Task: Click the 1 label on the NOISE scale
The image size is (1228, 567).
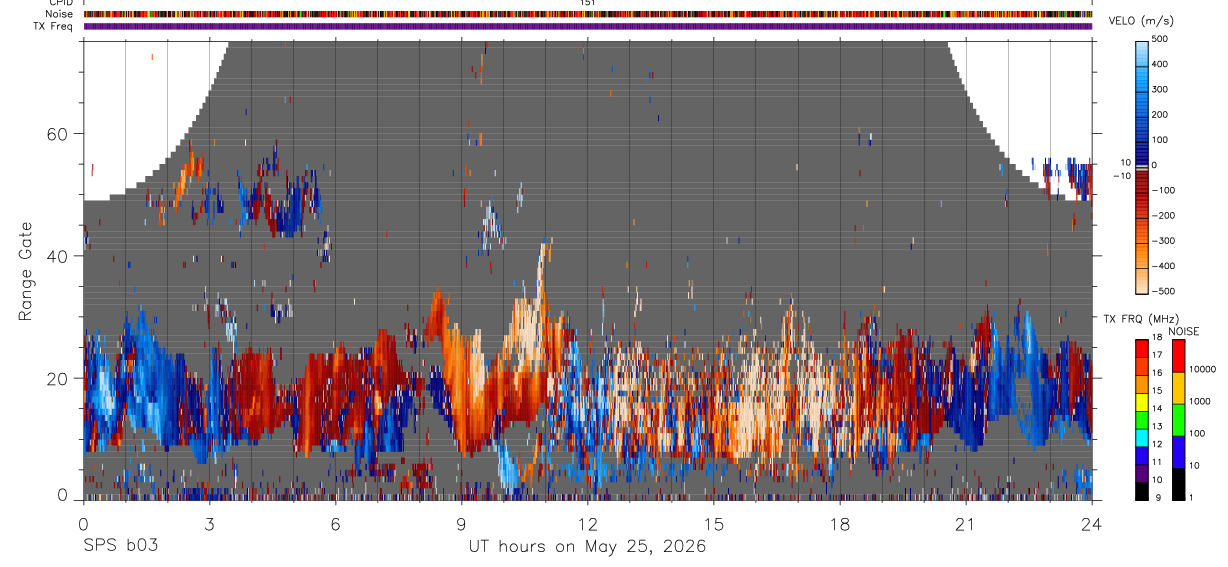Action: click(1191, 497)
